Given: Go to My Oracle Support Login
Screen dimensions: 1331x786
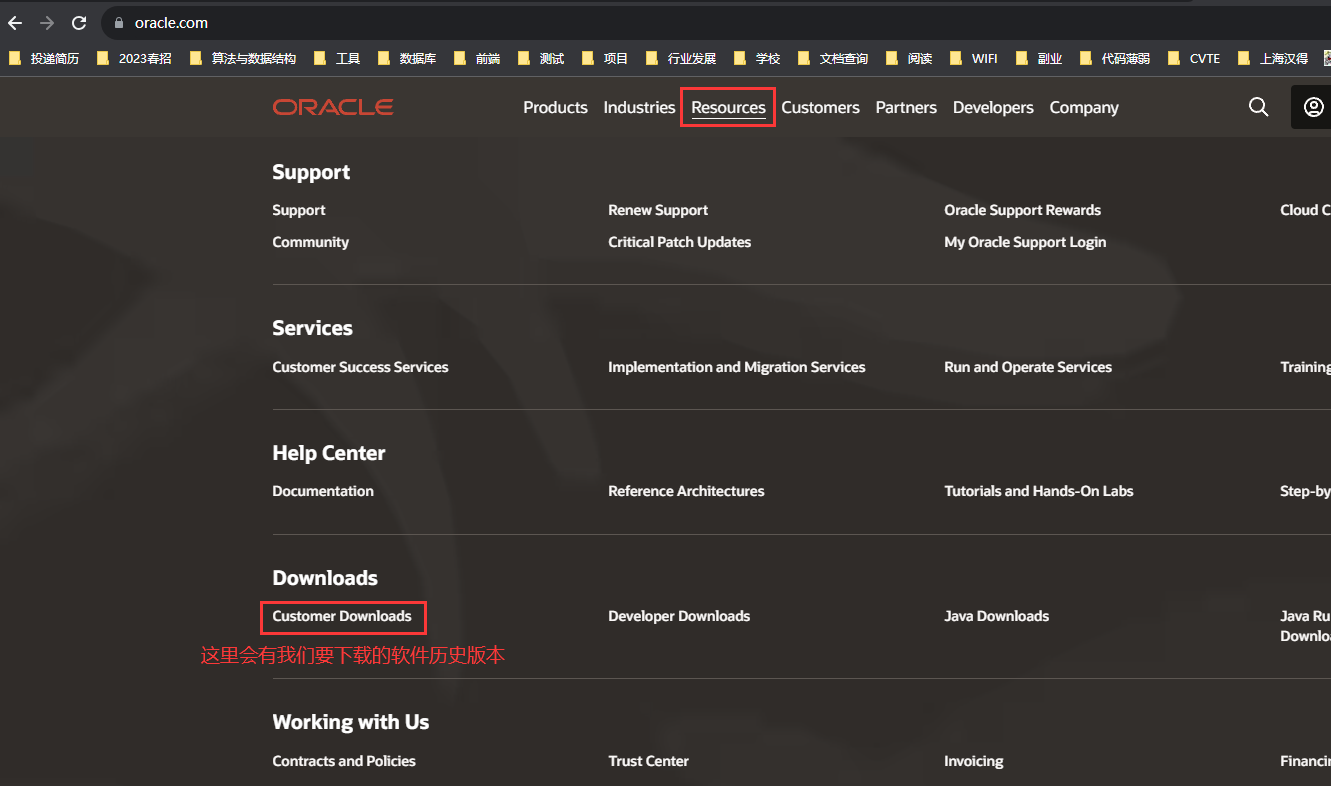Looking at the screenshot, I should point(1025,242).
